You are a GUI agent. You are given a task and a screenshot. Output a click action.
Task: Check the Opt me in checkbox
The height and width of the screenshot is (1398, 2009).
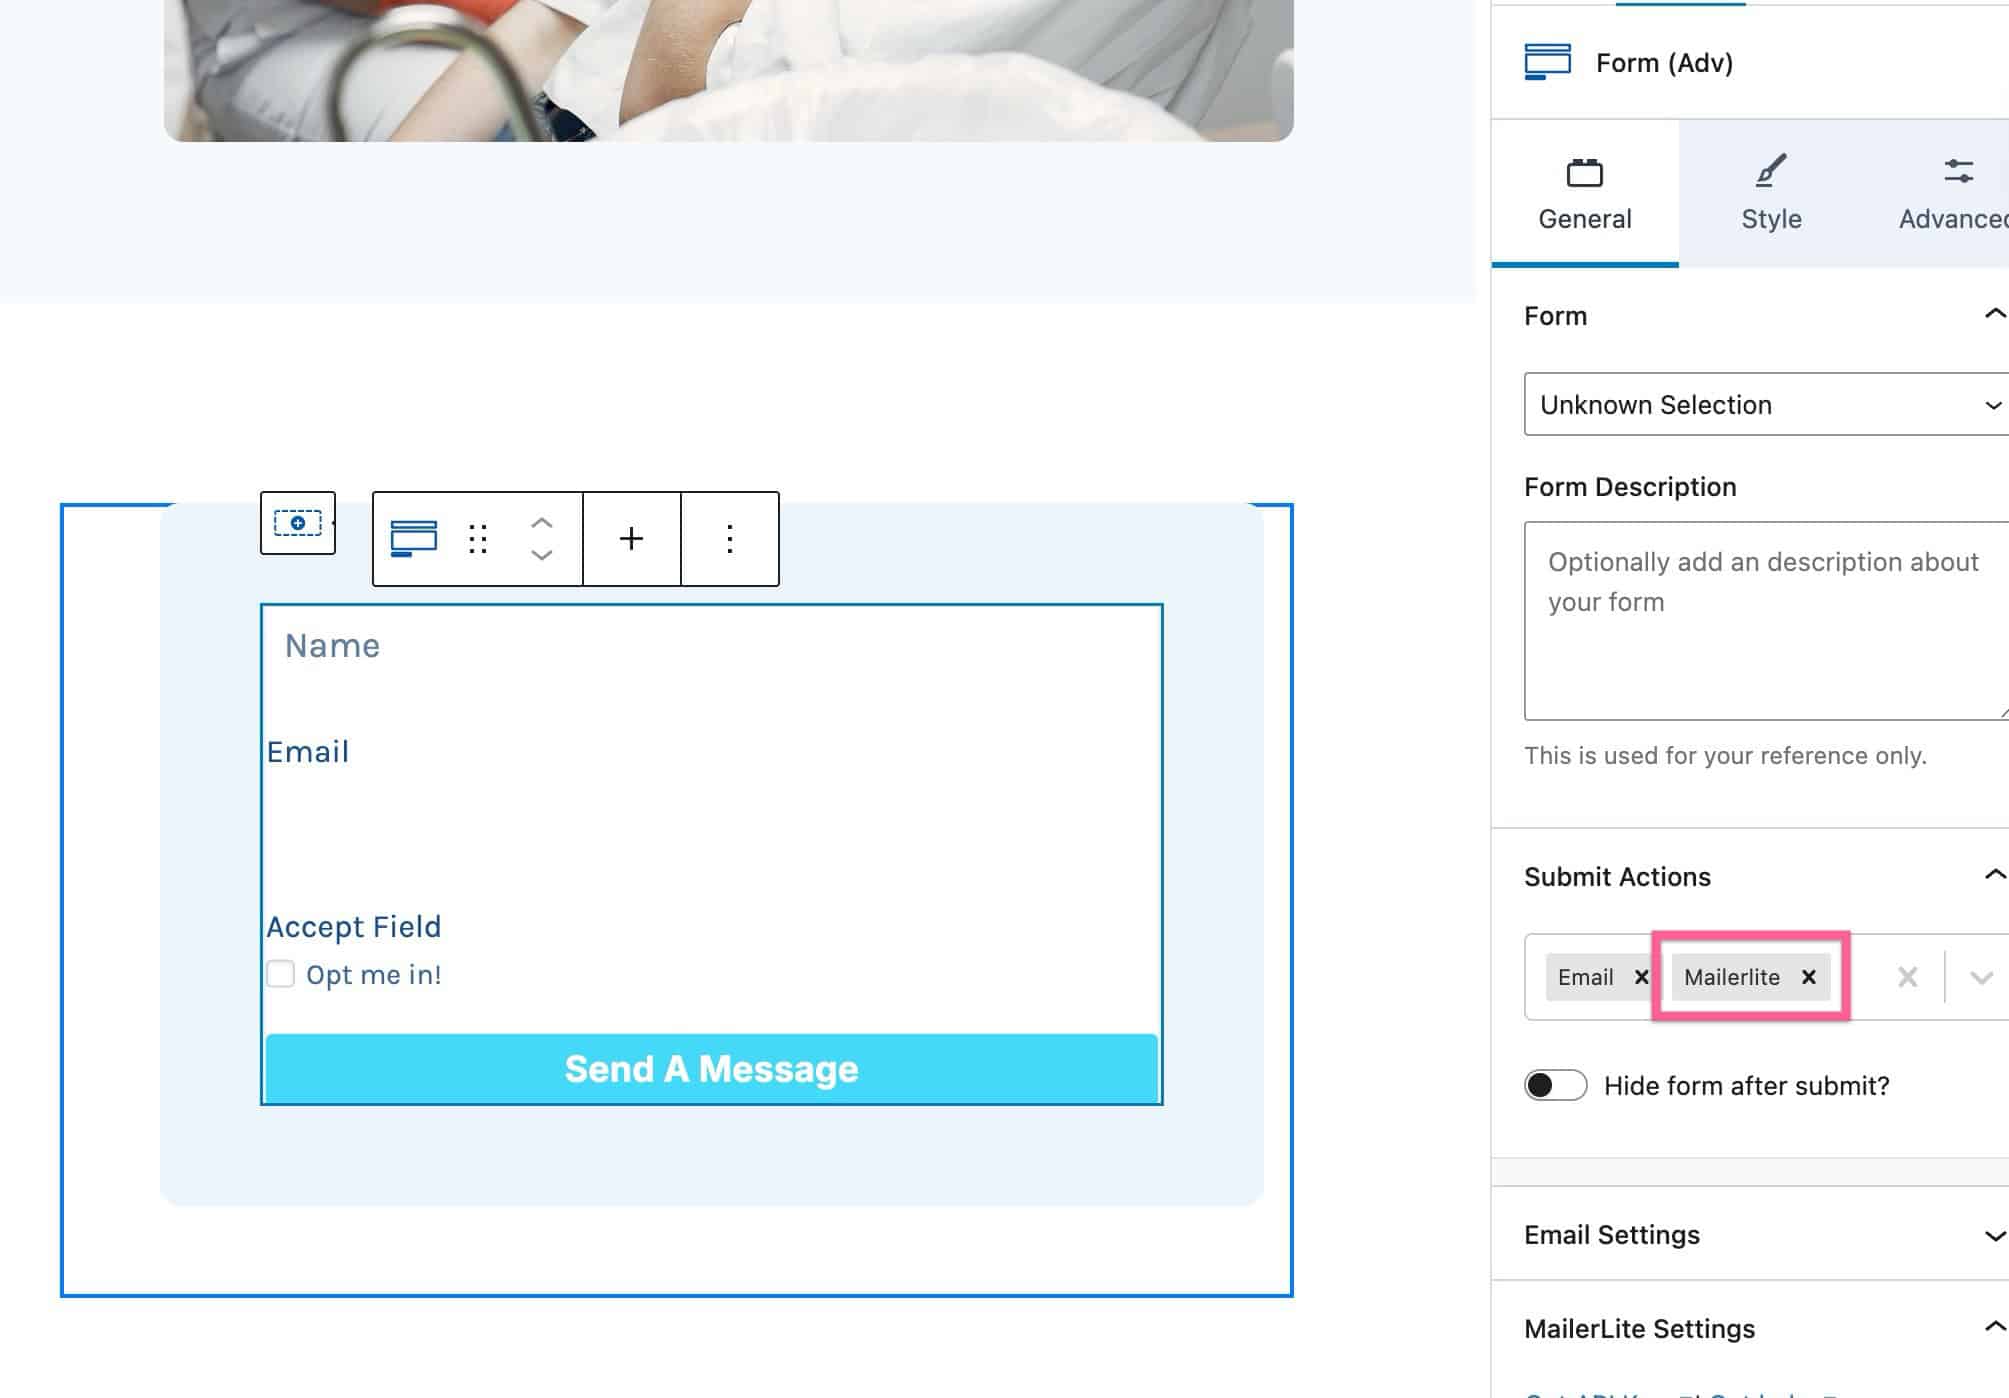[280, 973]
